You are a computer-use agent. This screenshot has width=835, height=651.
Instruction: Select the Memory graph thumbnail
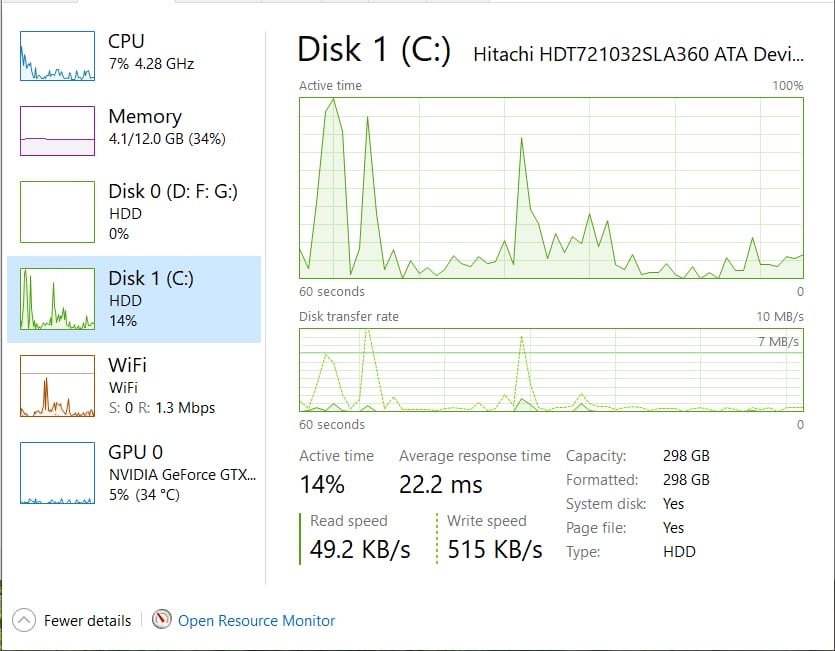click(57, 130)
